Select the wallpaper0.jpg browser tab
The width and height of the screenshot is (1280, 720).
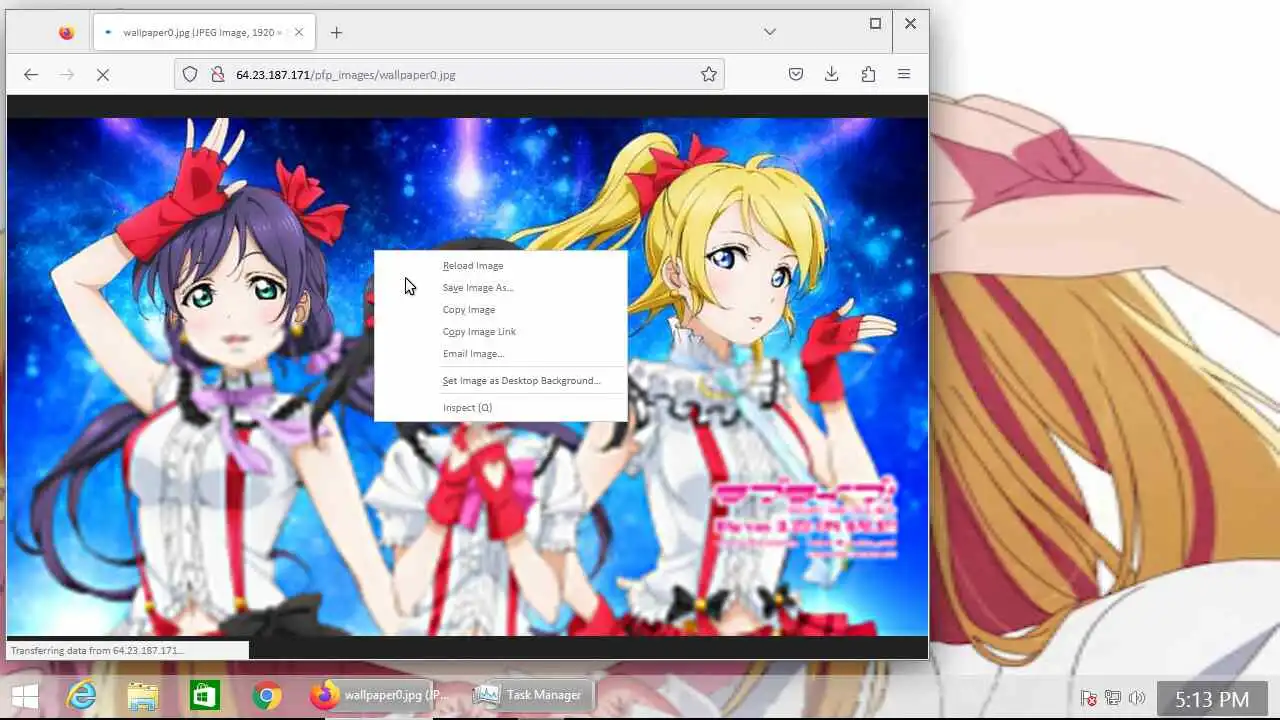(x=203, y=32)
